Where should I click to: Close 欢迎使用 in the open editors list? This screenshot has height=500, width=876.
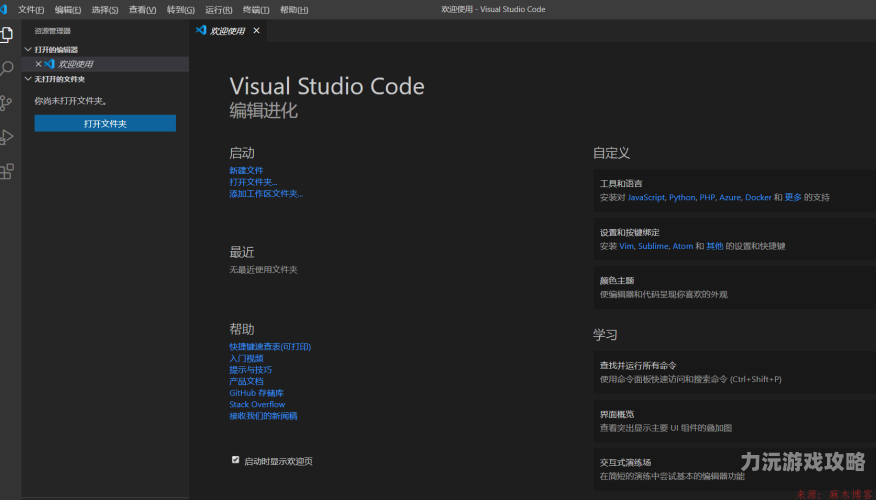pyautogui.click(x=39, y=64)
